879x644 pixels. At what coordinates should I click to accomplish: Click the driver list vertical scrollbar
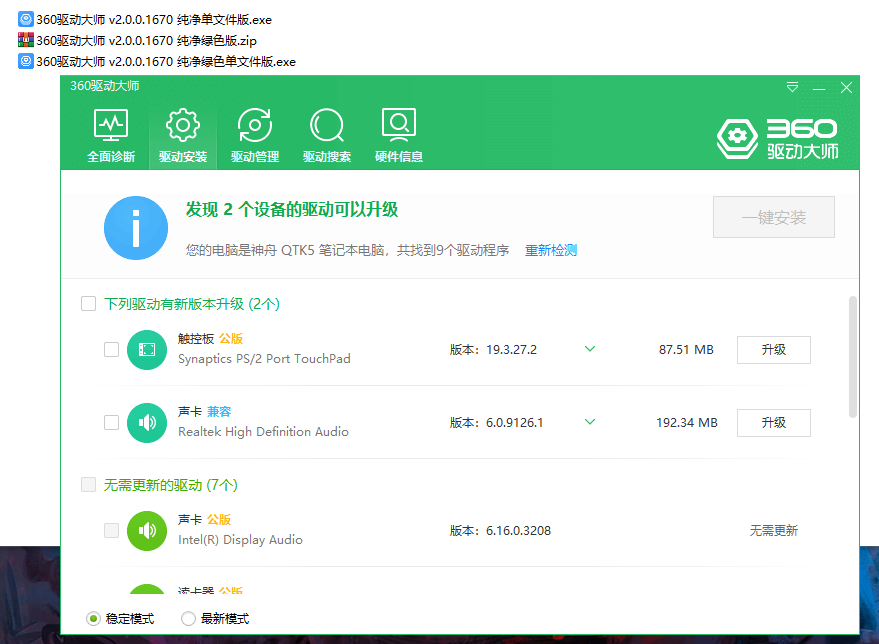click(x=853, y=357)
